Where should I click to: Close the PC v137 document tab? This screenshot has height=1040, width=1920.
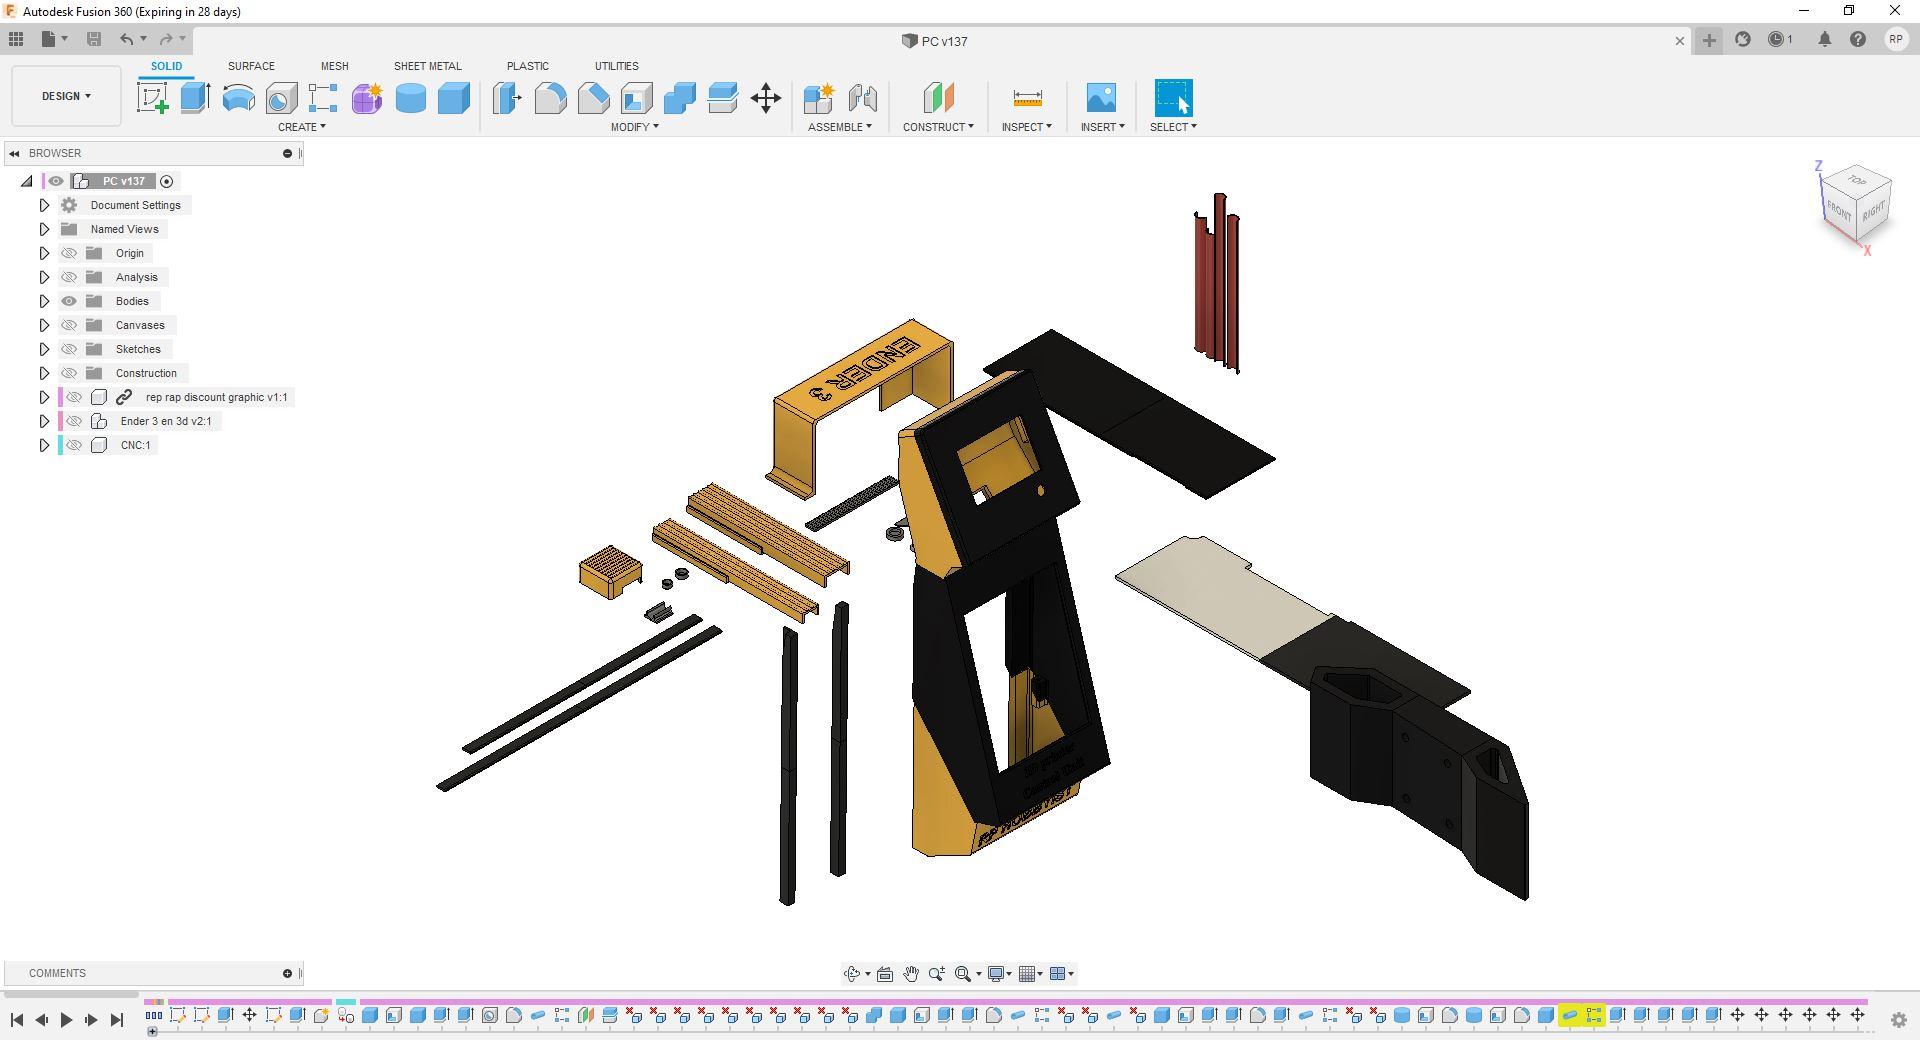[1679, 41]
